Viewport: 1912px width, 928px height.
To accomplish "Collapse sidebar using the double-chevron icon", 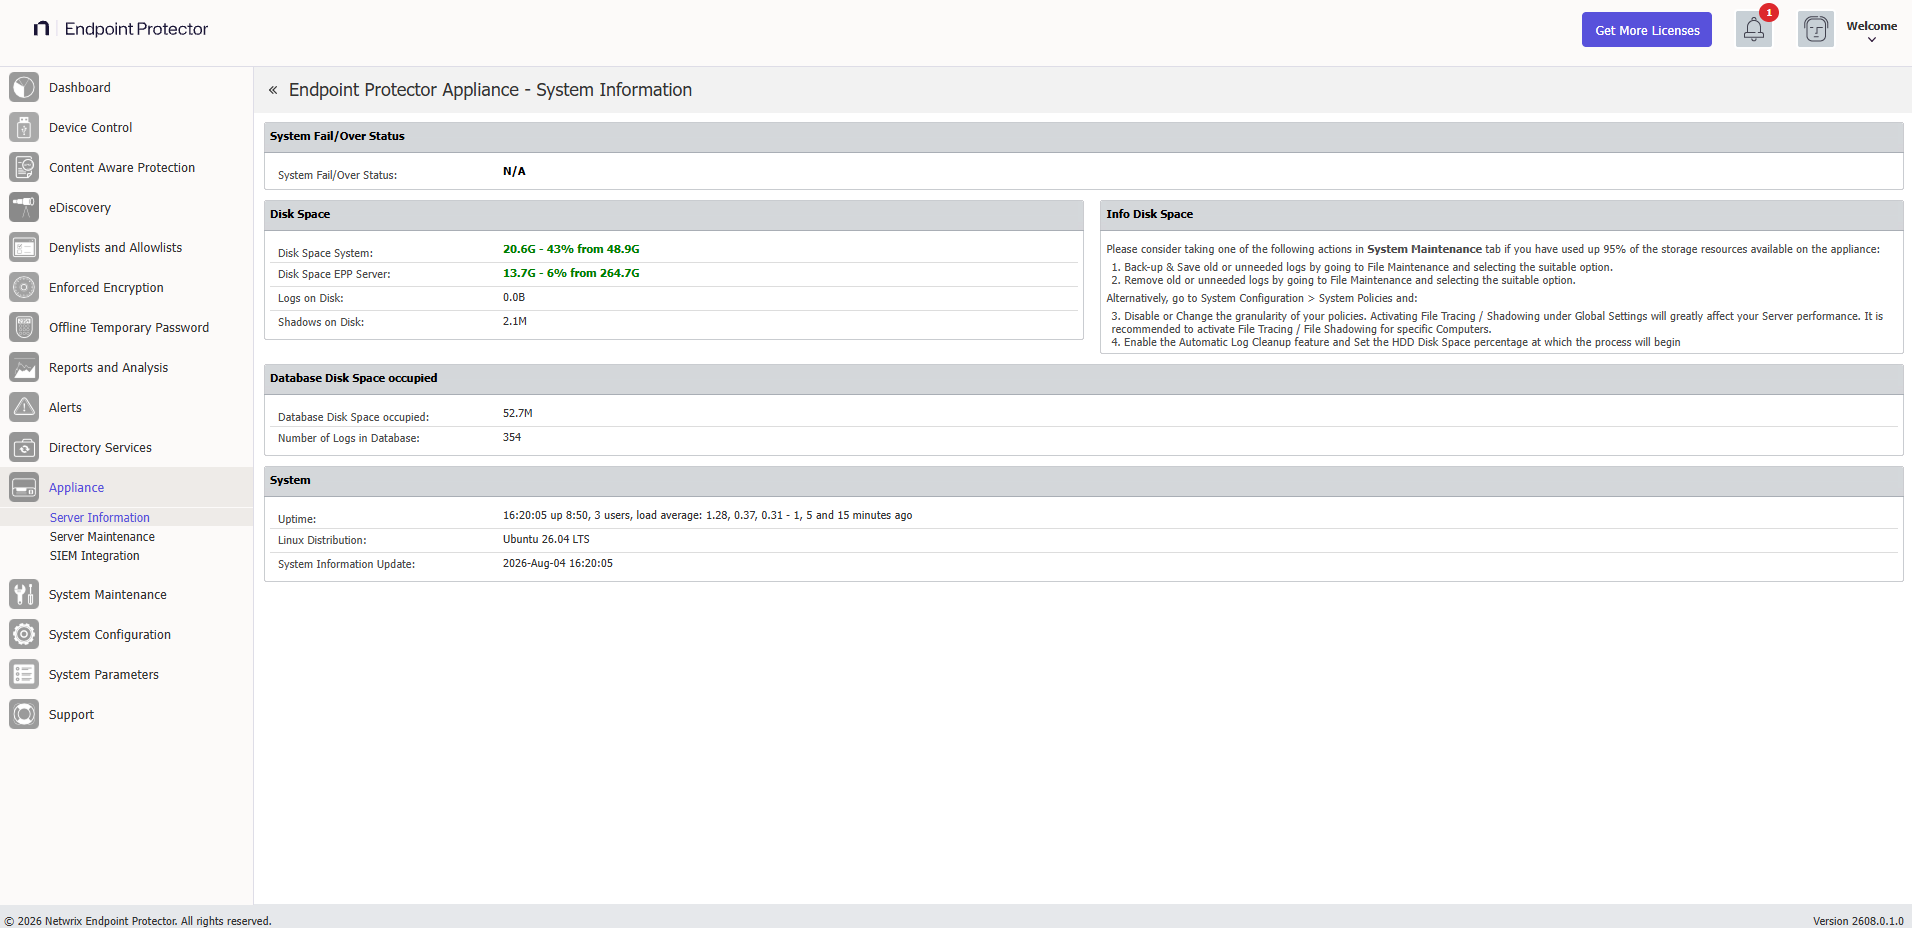I will pyautogui.click(x=273, y=90).
